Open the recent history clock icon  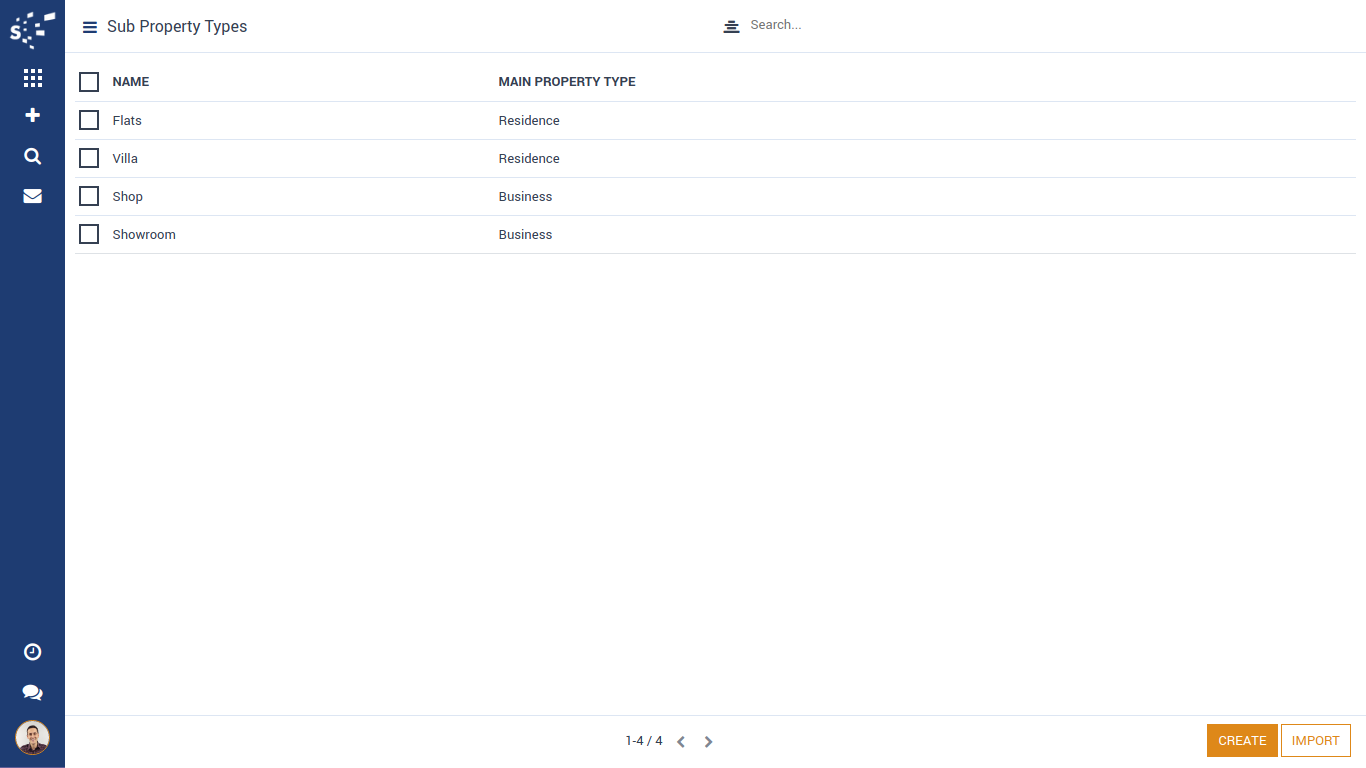pyautogui.click(x=32, y=652)
